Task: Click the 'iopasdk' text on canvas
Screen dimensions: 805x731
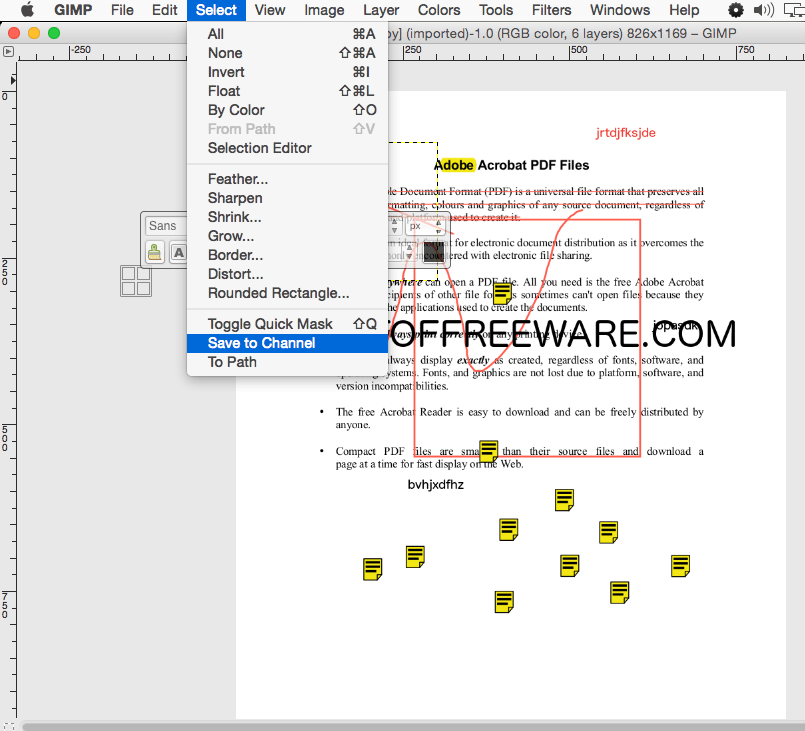Action: point(675,325)
